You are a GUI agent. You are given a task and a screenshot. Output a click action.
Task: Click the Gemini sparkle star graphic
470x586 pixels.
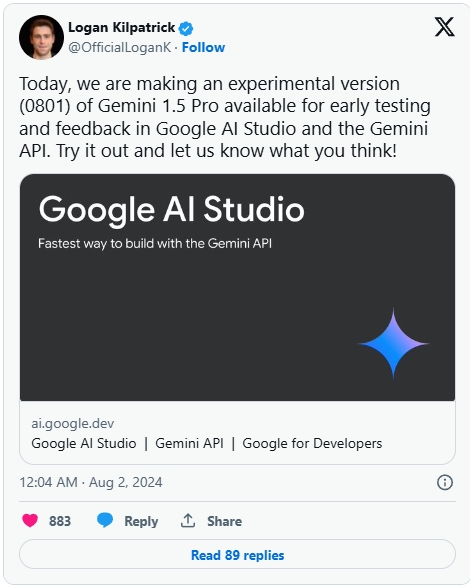(x=393, y=343)
